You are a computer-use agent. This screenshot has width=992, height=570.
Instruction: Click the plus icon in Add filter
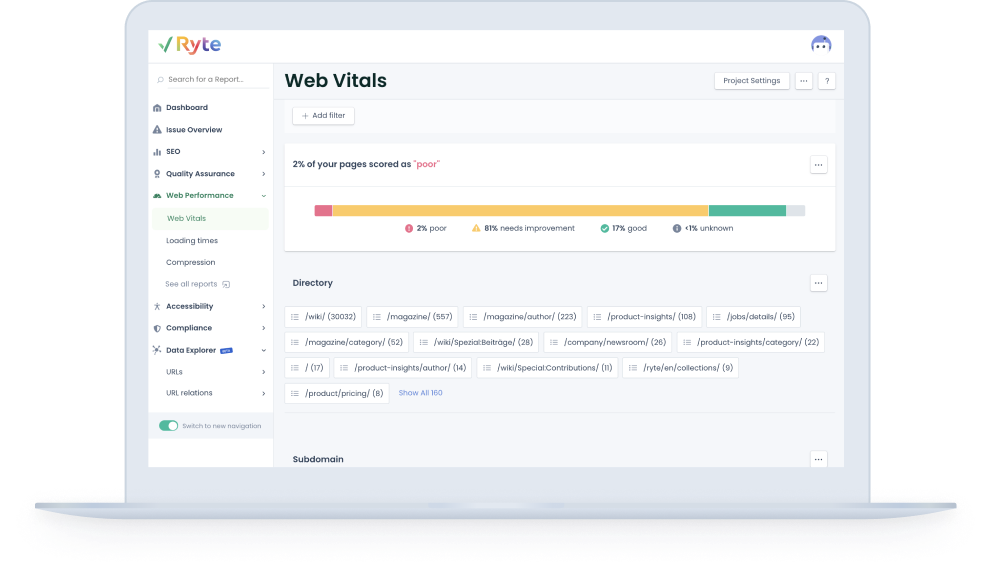click(x=305, y=116)
